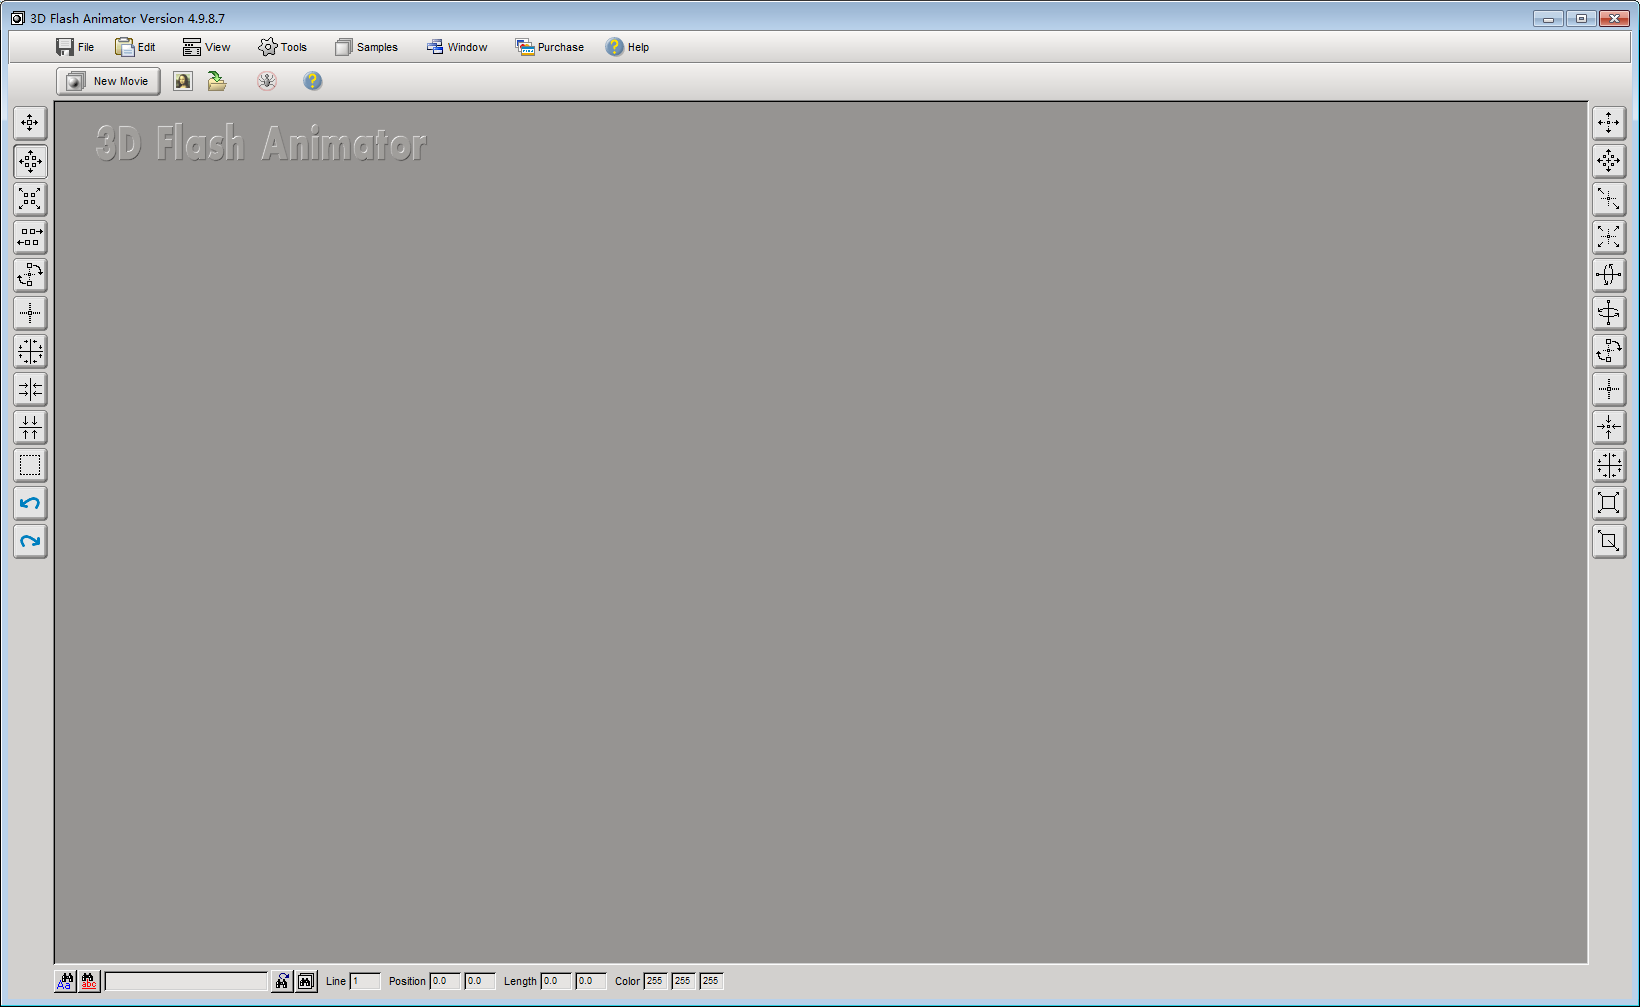The width and height of the screenshot is (1640, 1007).
Task: Select crosshair-with-arrows grid tool in left toolbar
Action: [x=30, y=351]
